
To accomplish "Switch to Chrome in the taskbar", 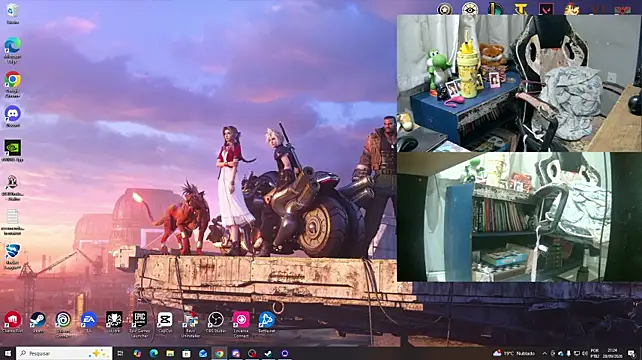I will pyautogui.click(x=219, y=353).
